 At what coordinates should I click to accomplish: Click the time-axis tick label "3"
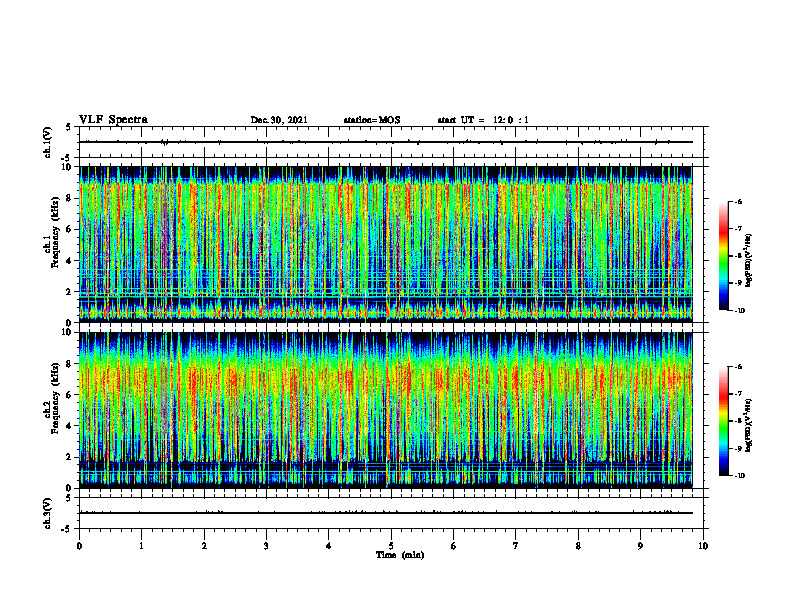coord(266,546)
